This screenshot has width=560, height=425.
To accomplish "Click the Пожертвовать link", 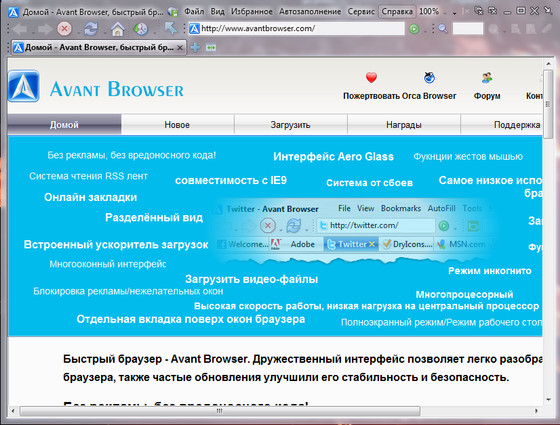I will coord(371,96).
